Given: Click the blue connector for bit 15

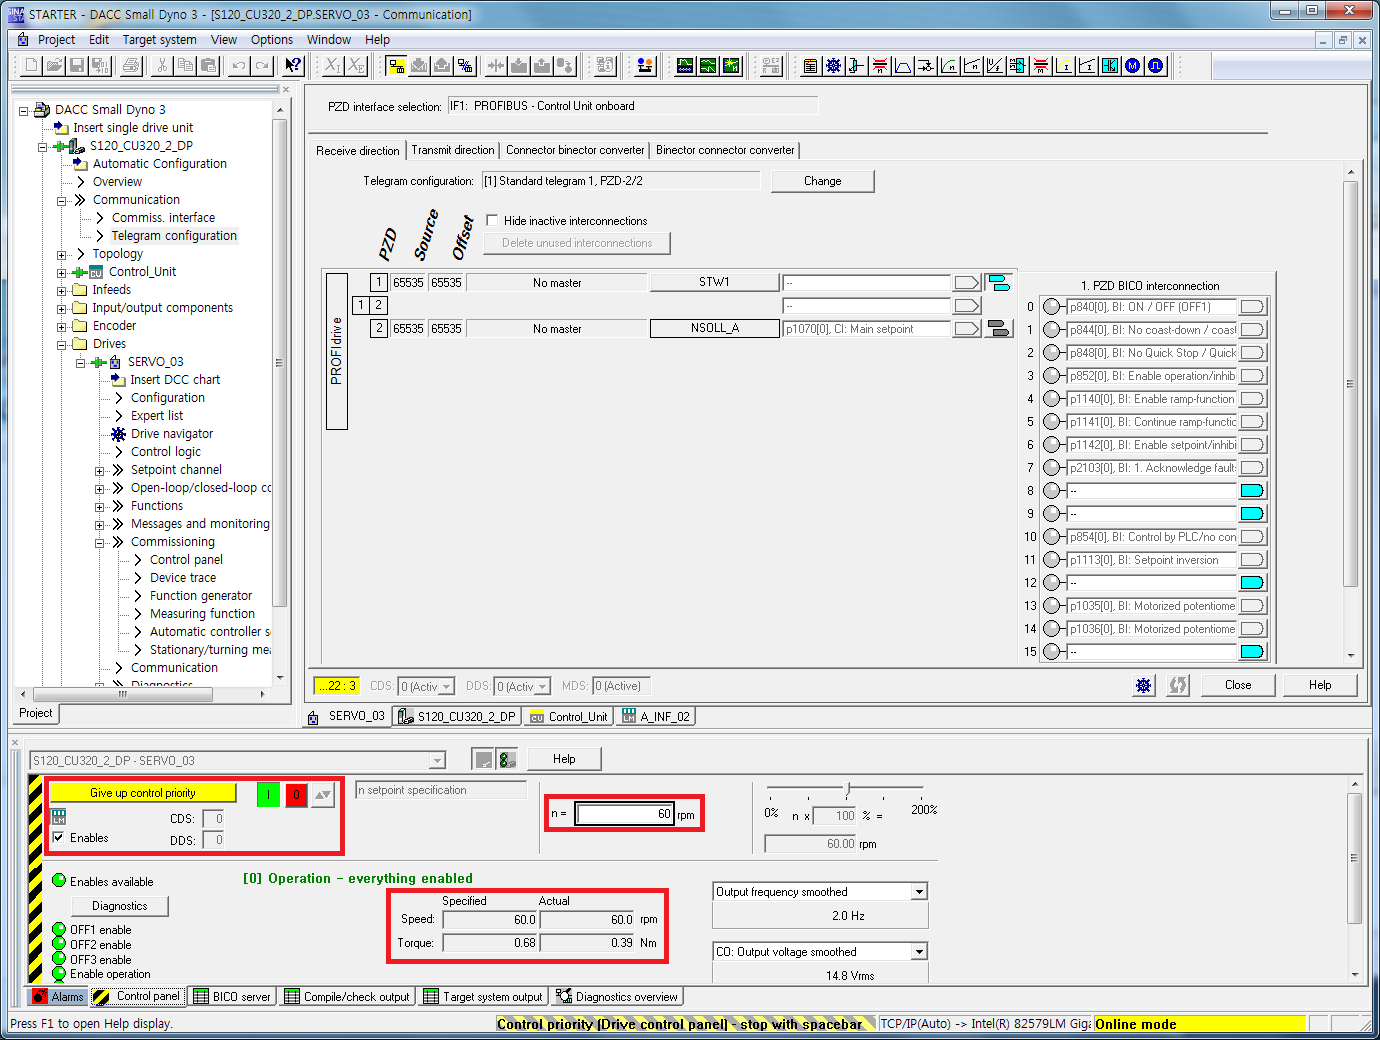Looking at the screenshot, I should click(x=1252, y=652).
